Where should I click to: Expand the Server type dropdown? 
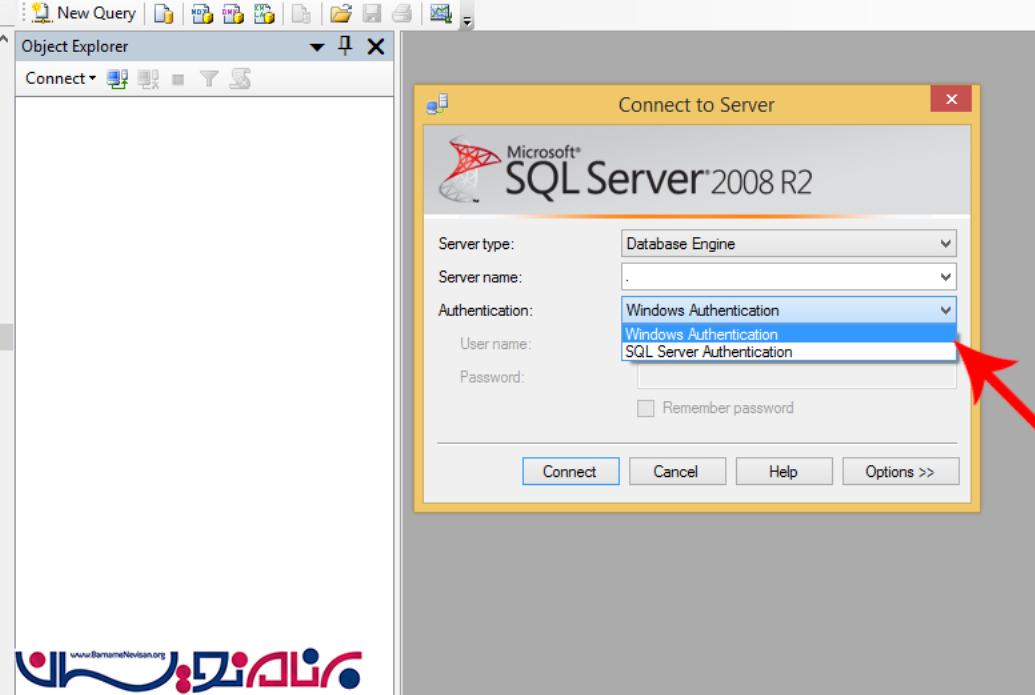[945, 243]
